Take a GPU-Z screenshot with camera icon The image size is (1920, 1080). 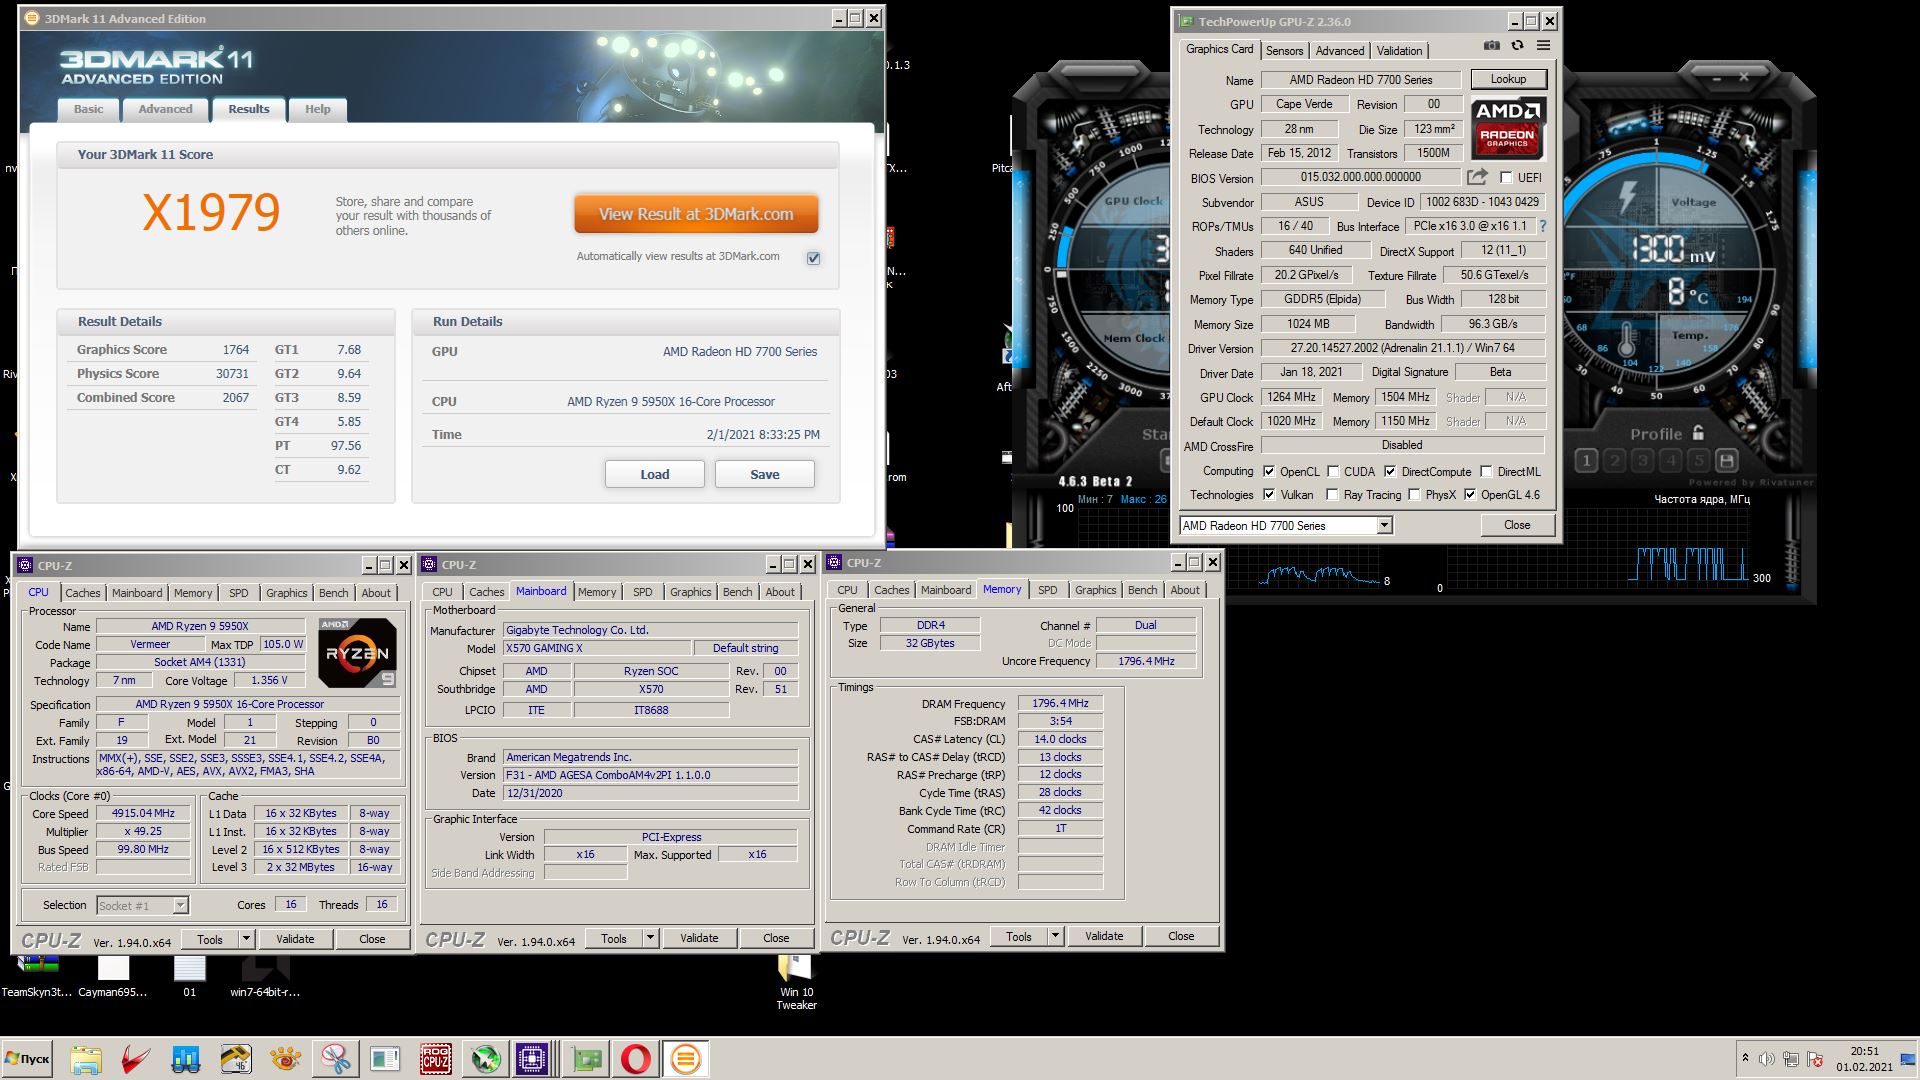click(x=1491, y=46)
